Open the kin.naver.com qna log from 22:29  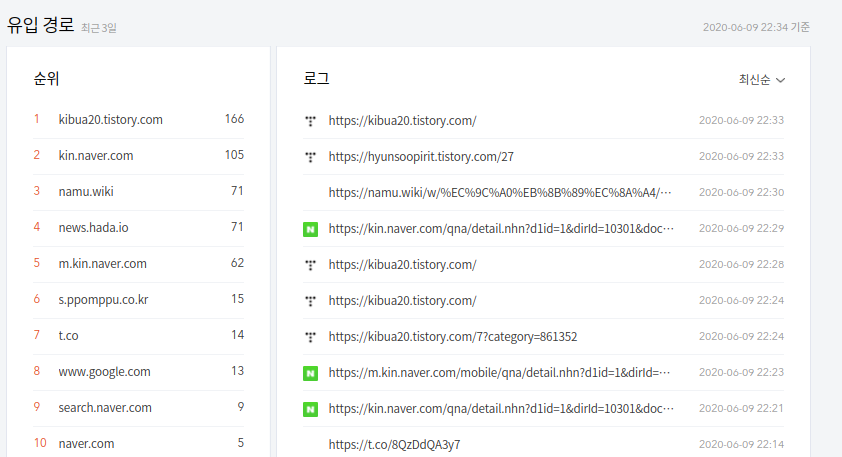[501, 229]
